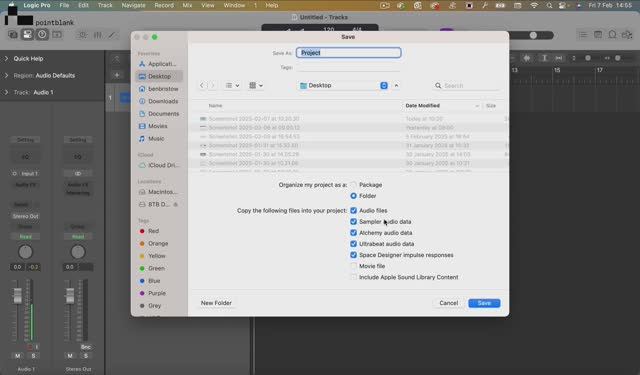Solo the Audio 1 channel strip

pos(33,356)
